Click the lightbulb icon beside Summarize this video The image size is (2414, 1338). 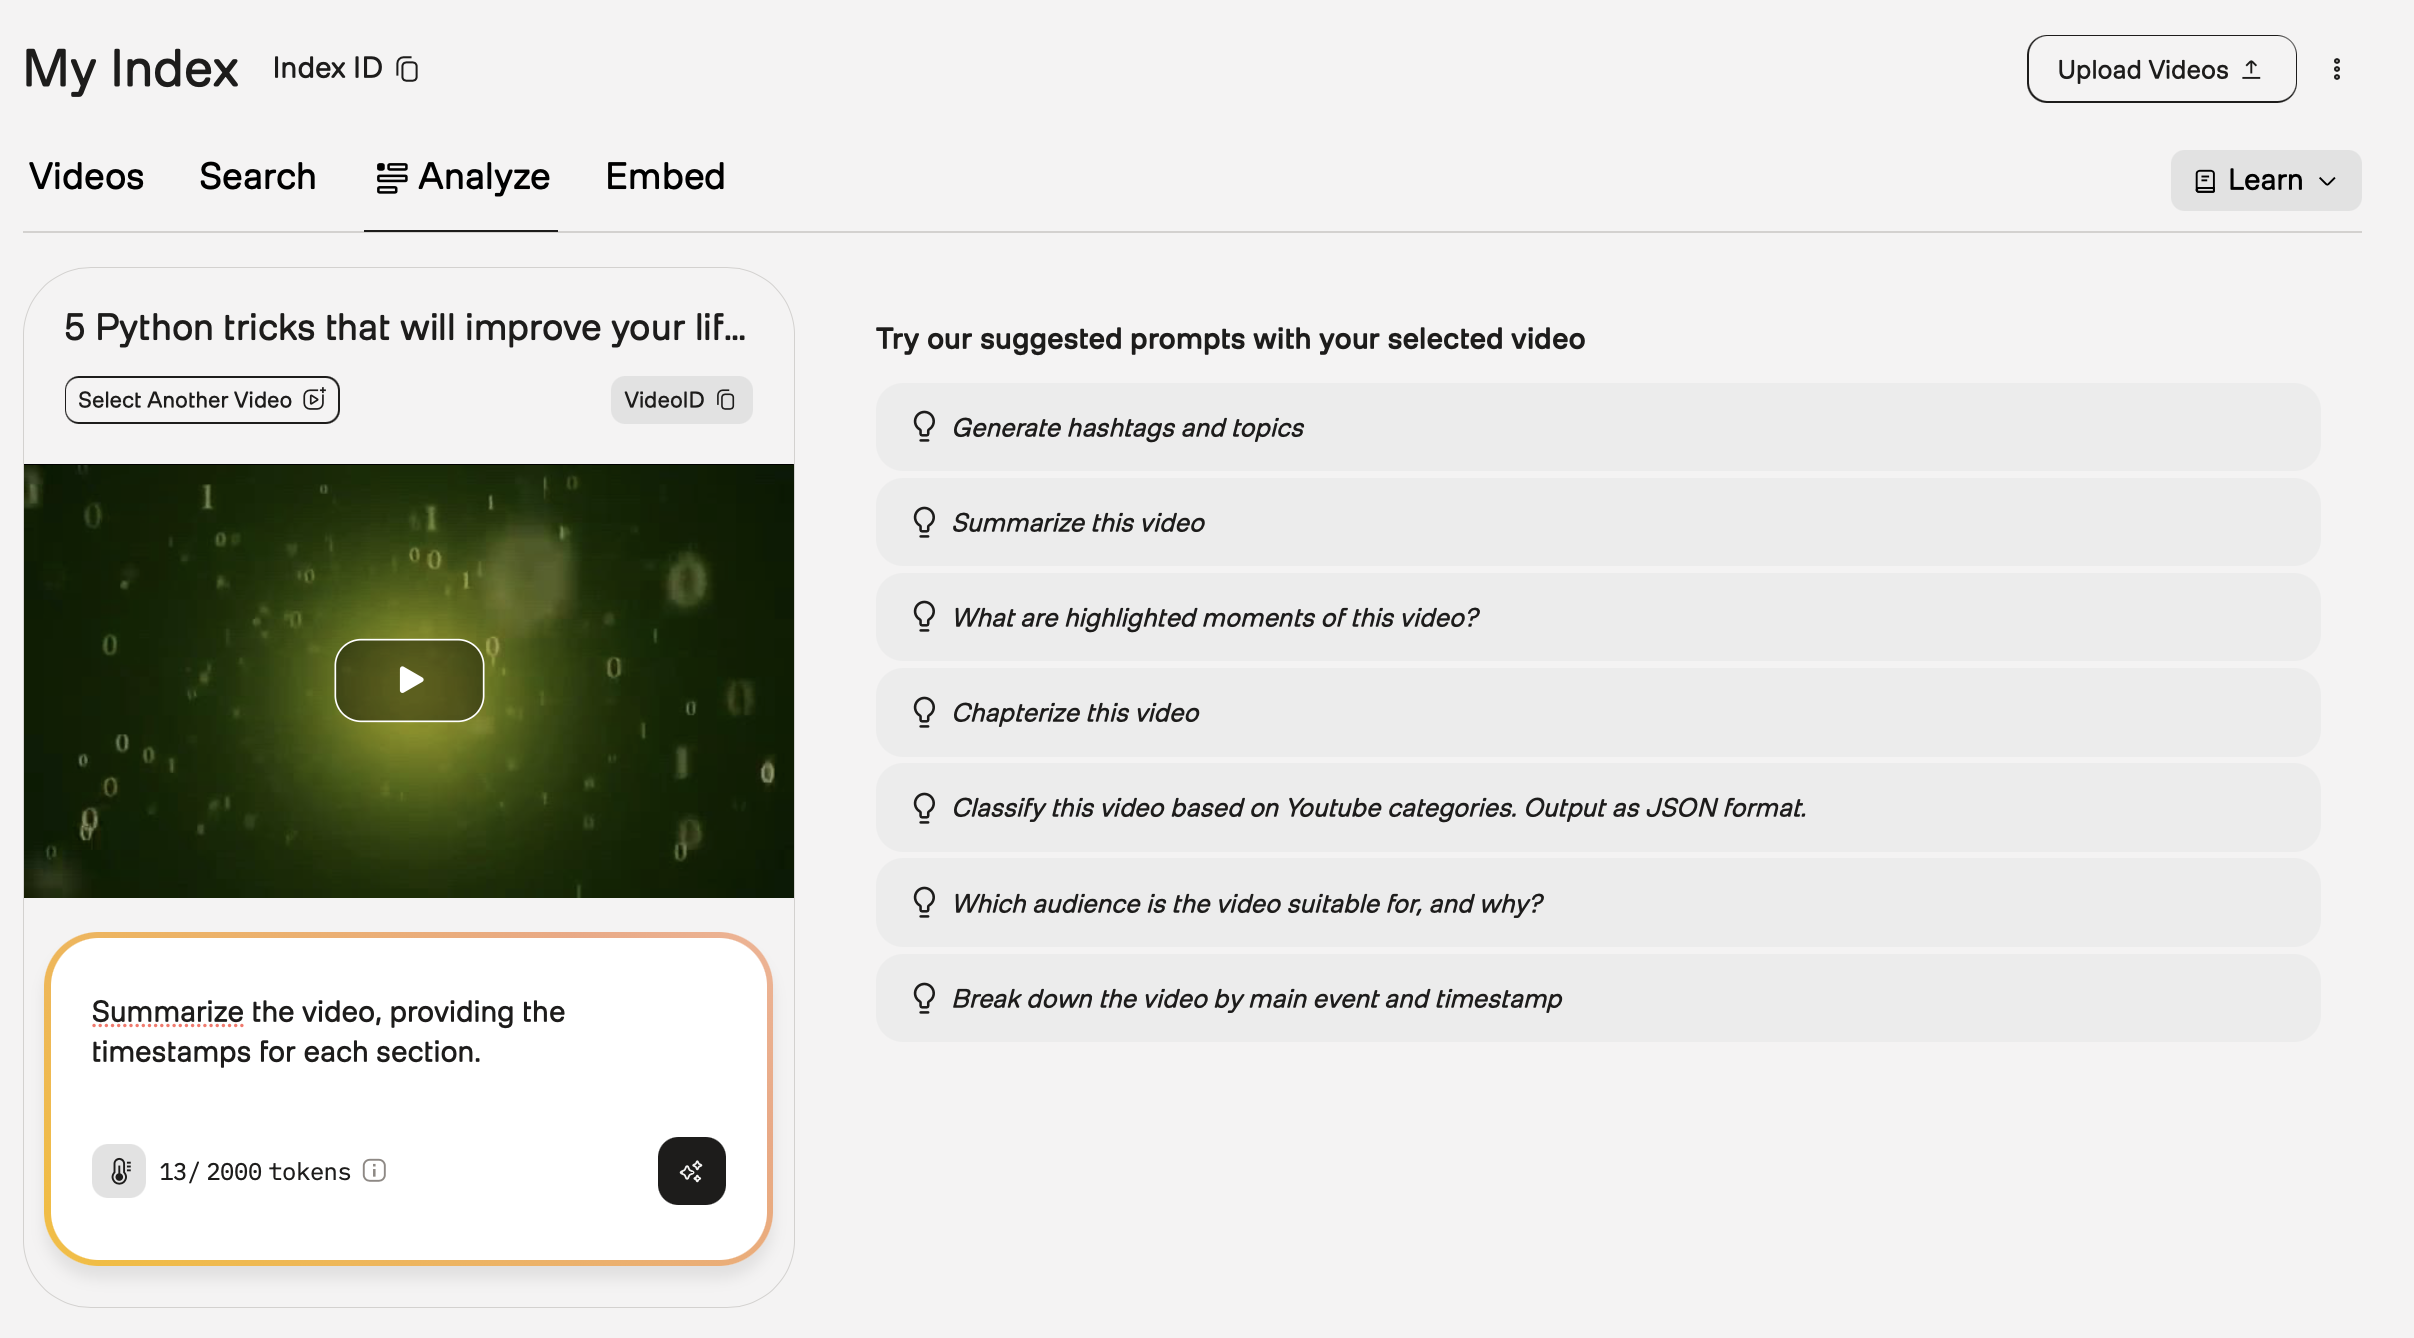[x=924, y=522]
